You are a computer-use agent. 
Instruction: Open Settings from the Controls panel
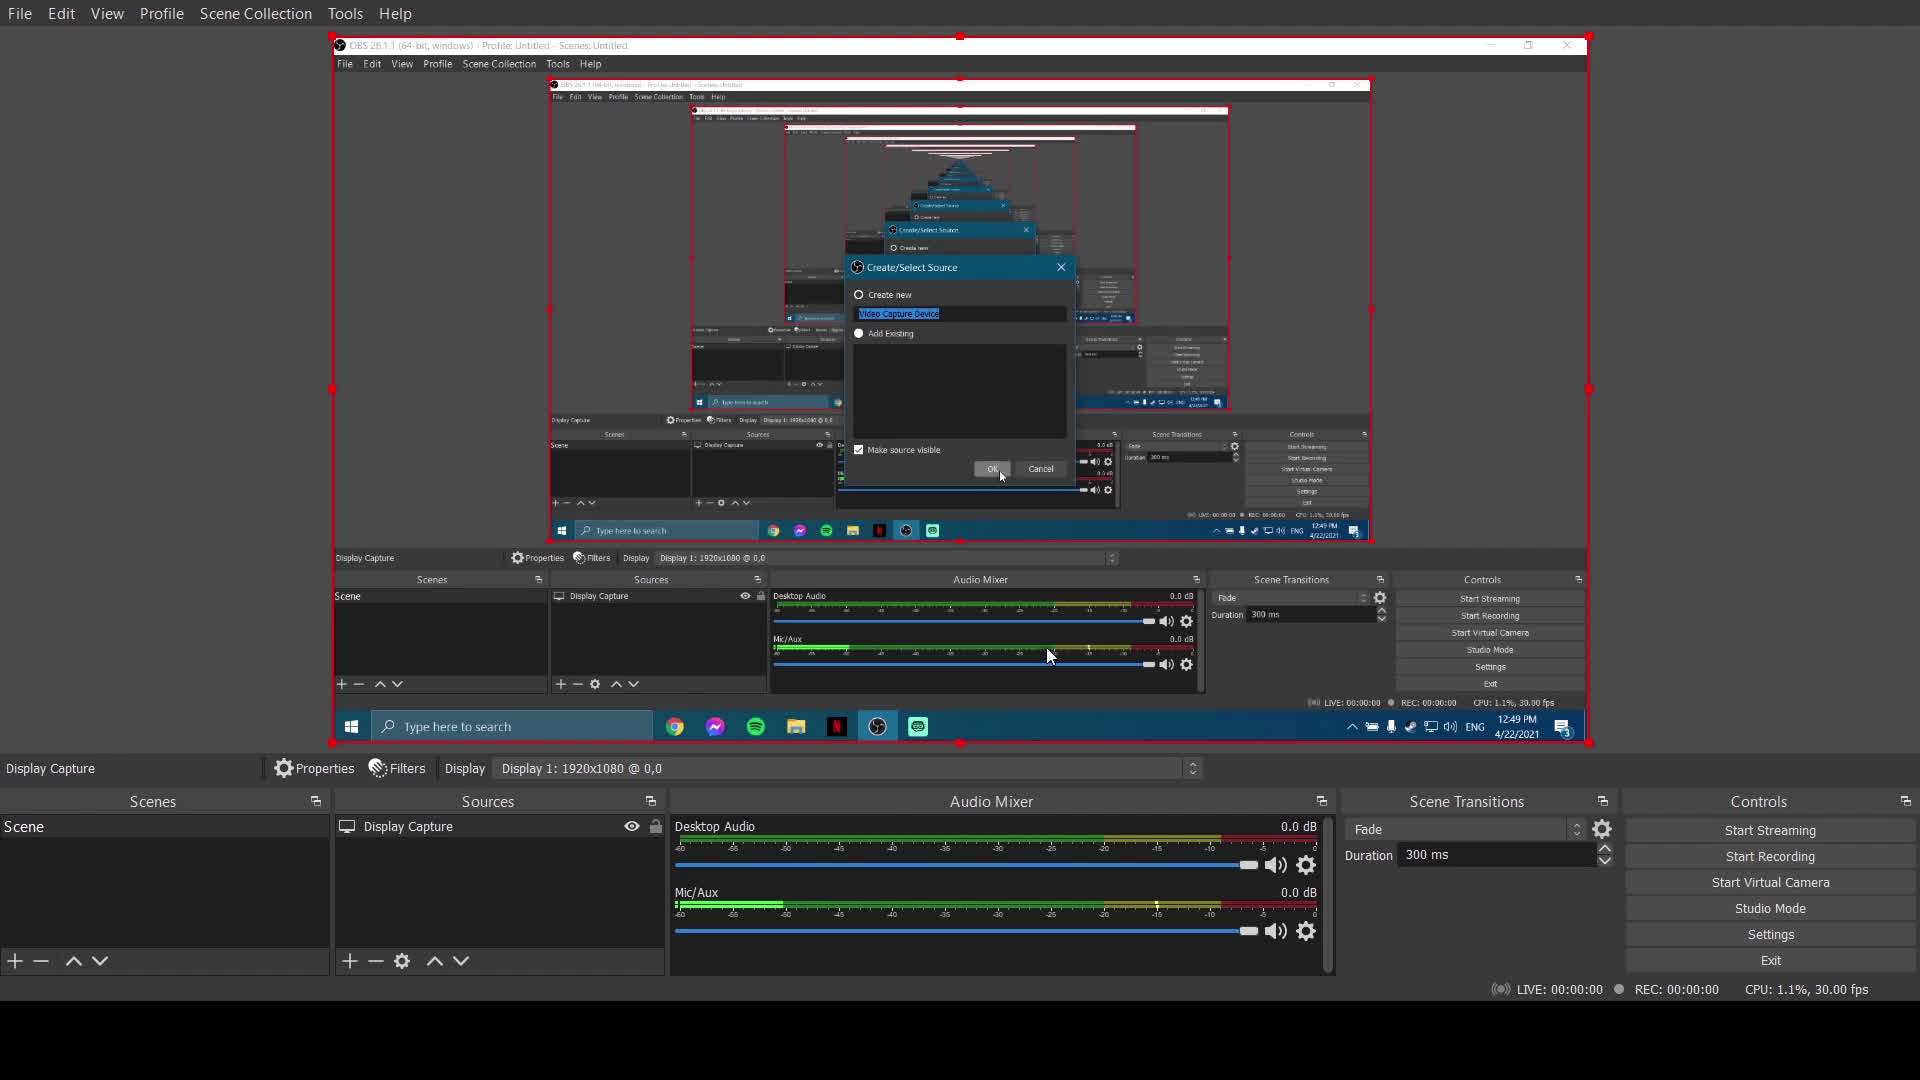(1770, 934)
